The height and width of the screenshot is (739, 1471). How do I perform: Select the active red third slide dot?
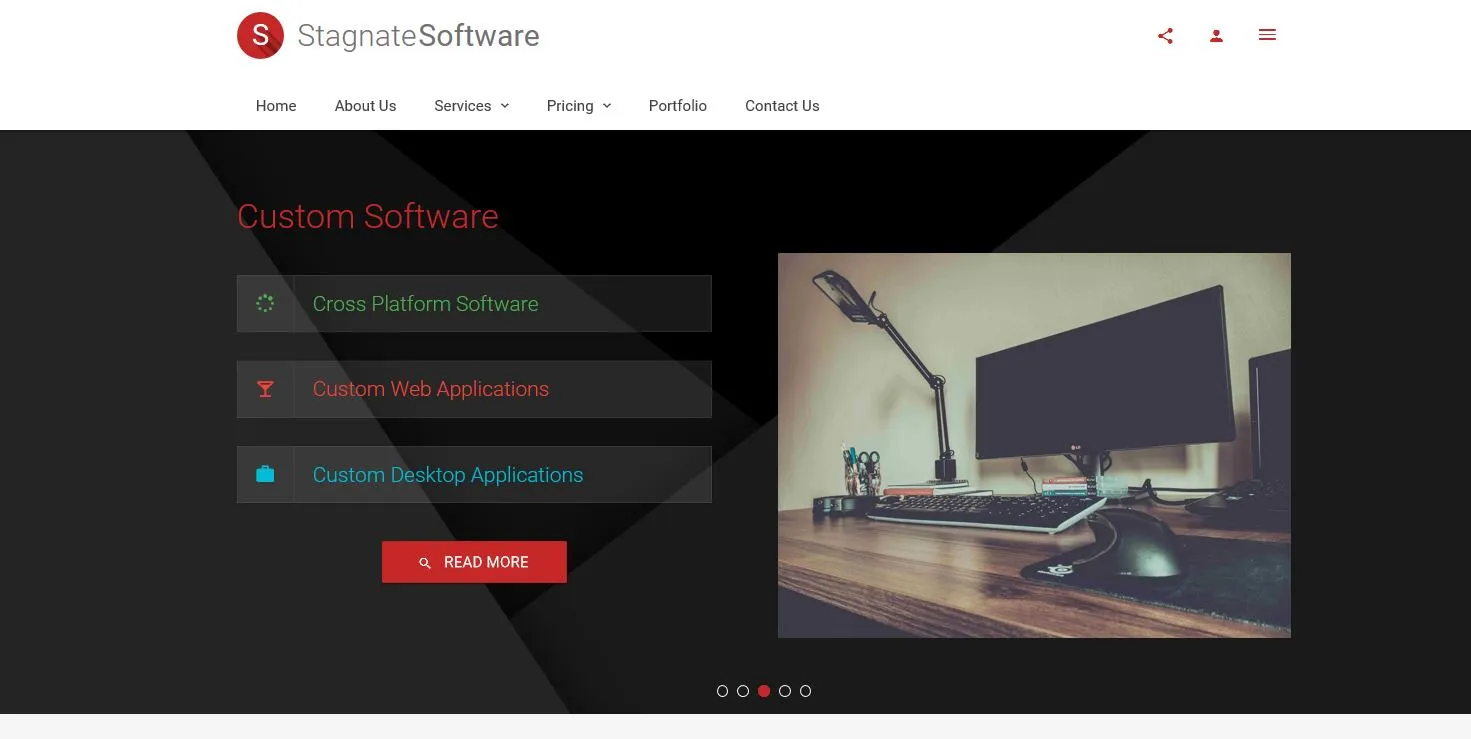coord(764,691)
